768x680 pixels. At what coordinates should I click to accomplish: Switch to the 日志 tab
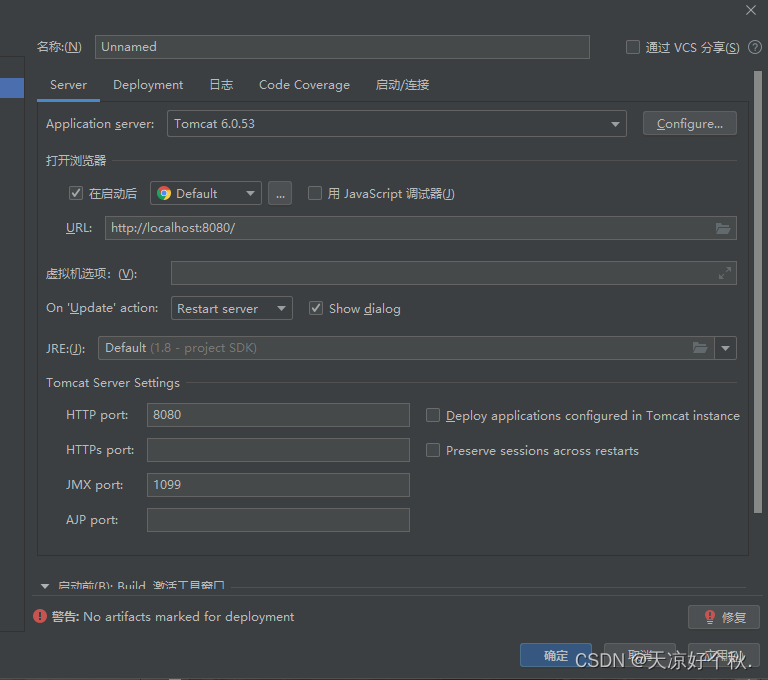tap(221, 85)
